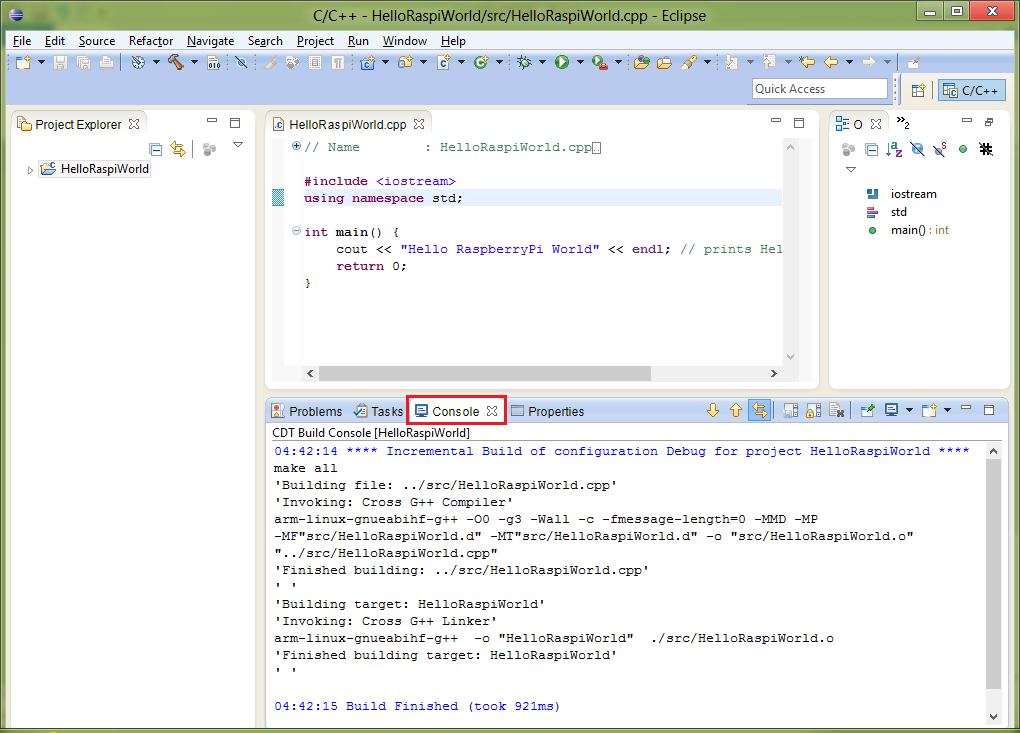This screenshot has height=733, width=1020.
Task: Click the New C++ class icon
Action: point(481,62)
